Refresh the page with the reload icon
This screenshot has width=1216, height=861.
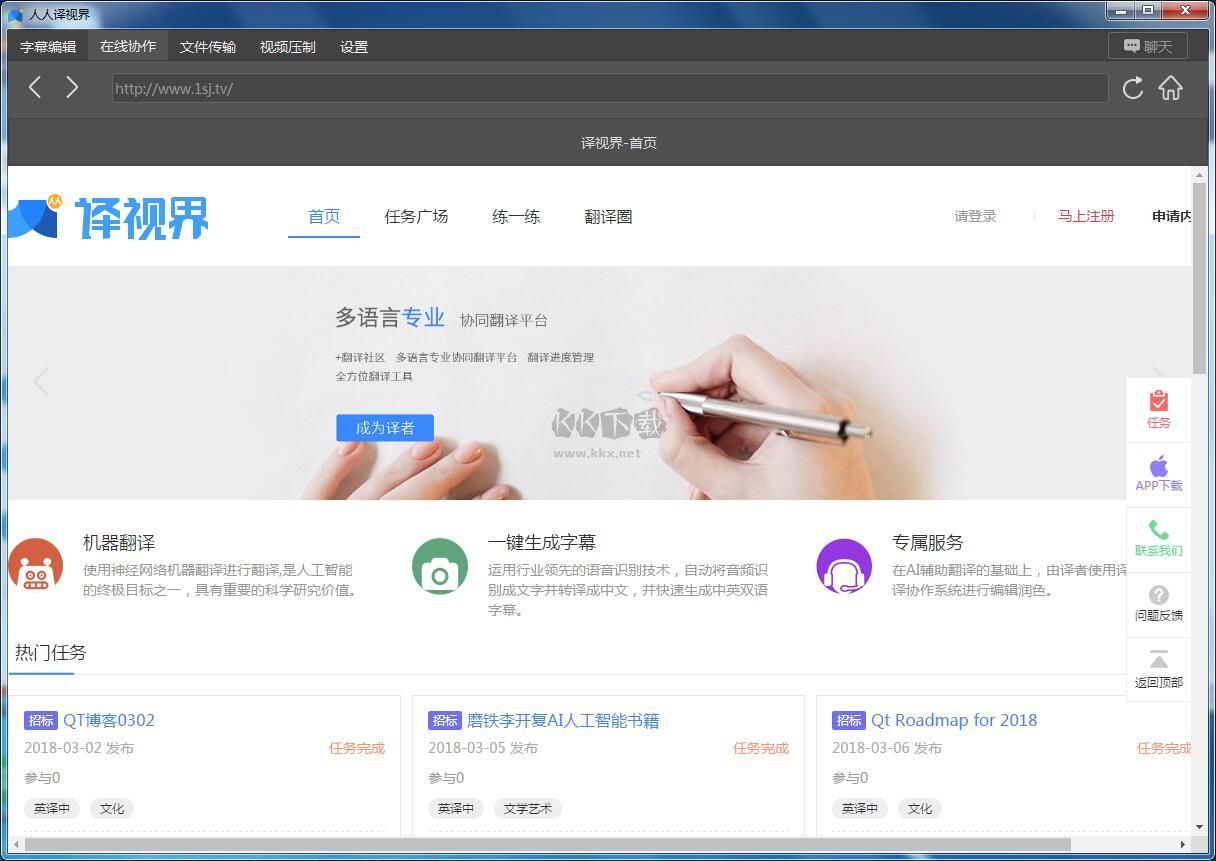click(1132, 89)
